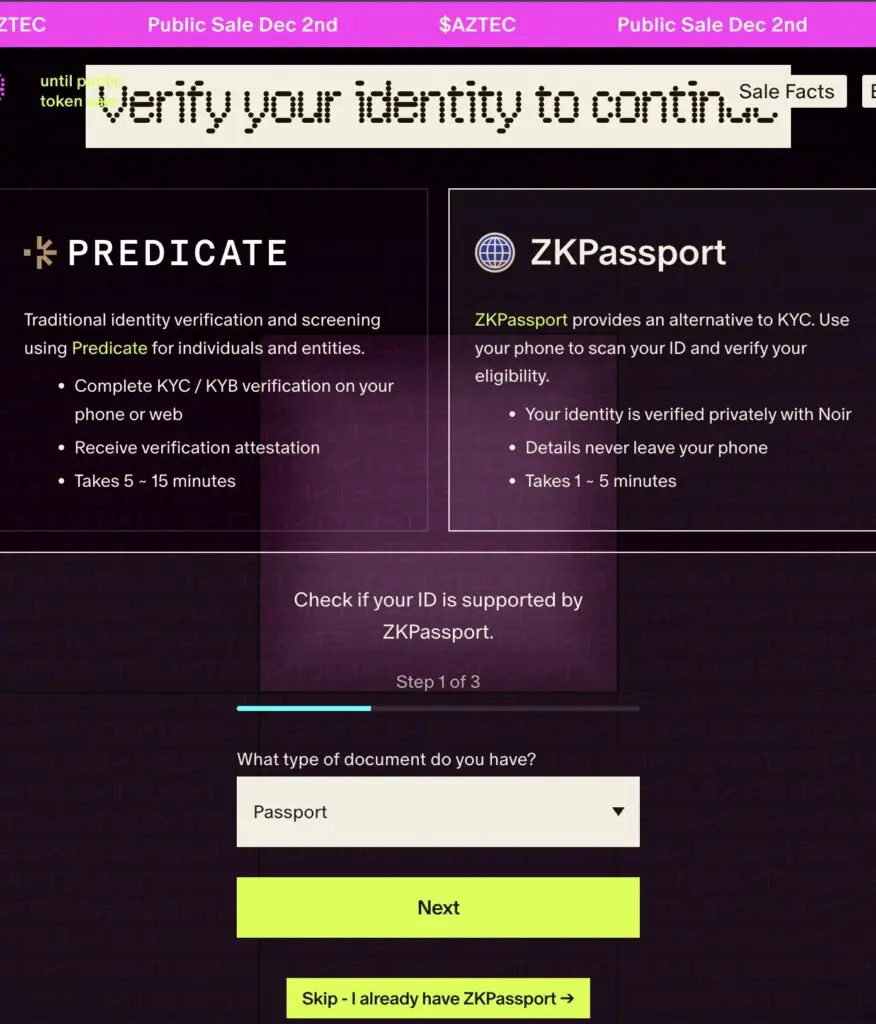Click Skip - I already have ZKPassport
The image size is (876, 1024).
point(437,997)
